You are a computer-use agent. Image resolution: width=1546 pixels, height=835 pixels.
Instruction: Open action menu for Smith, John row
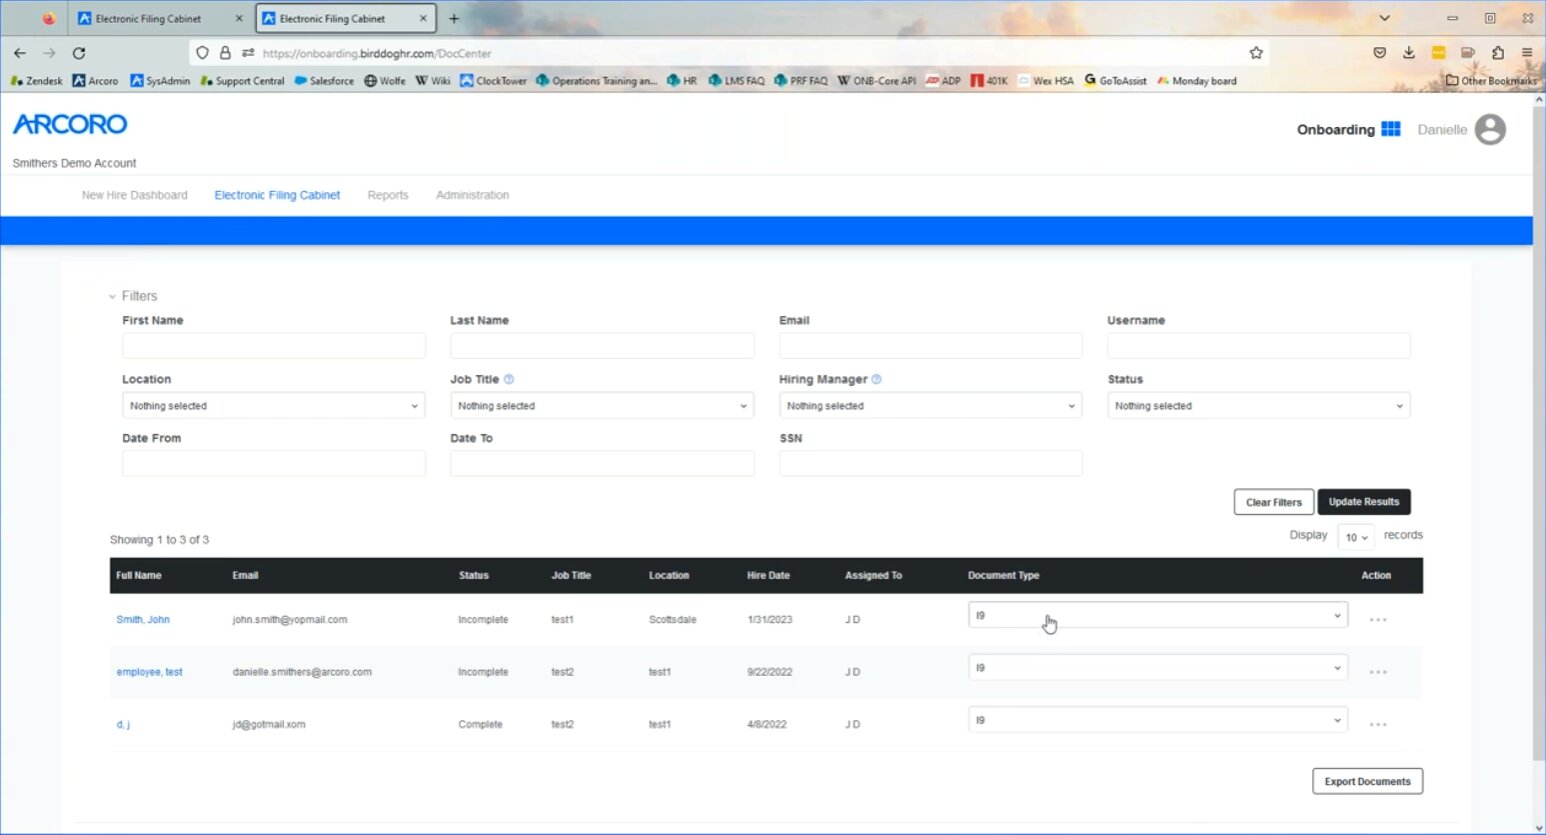1377,620
